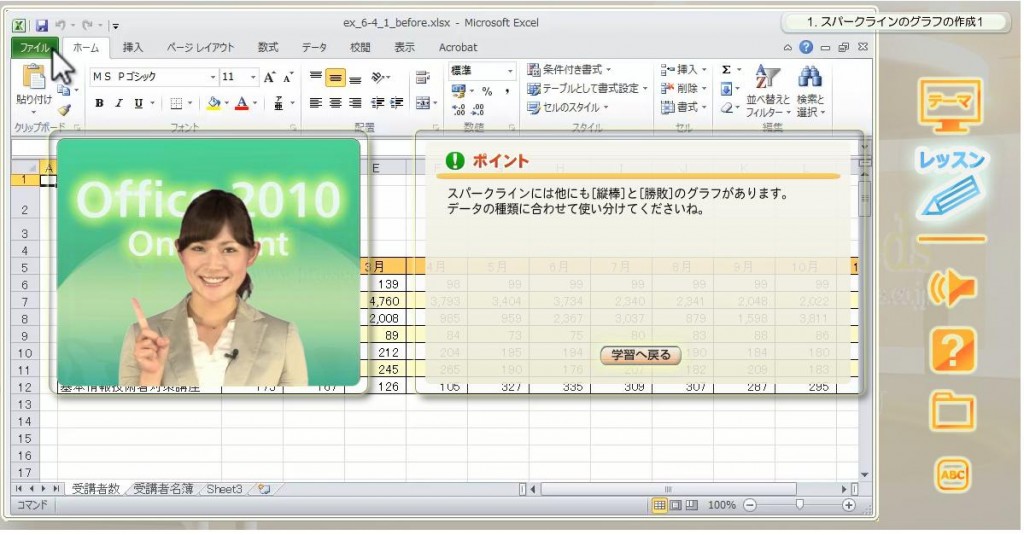
Task: Click the Decrease Font Size icon
Action: [x=287, y=77]
